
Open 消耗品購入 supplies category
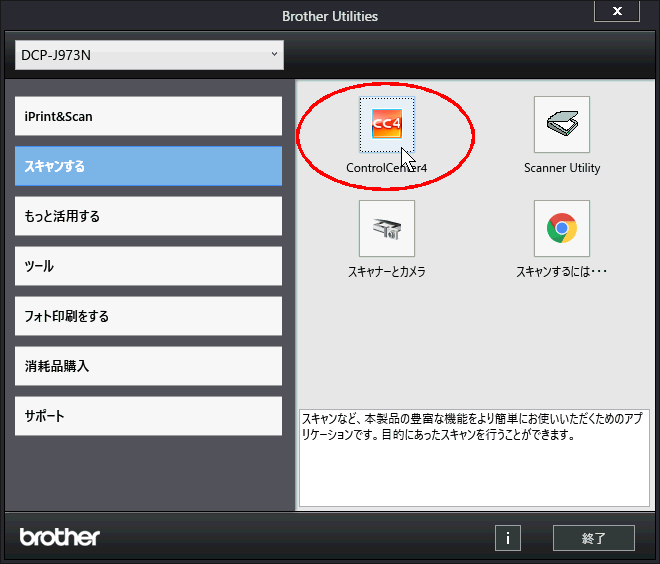click(x=148, y=366)
